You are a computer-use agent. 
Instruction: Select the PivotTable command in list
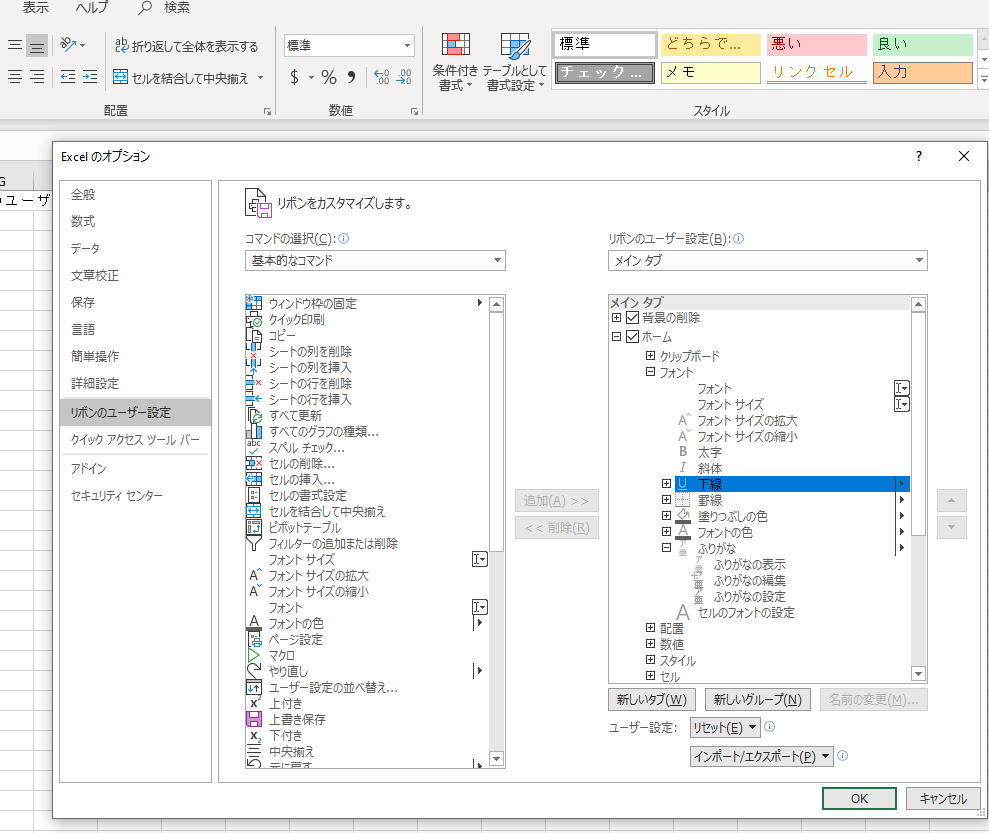click(x=366, y=528)
